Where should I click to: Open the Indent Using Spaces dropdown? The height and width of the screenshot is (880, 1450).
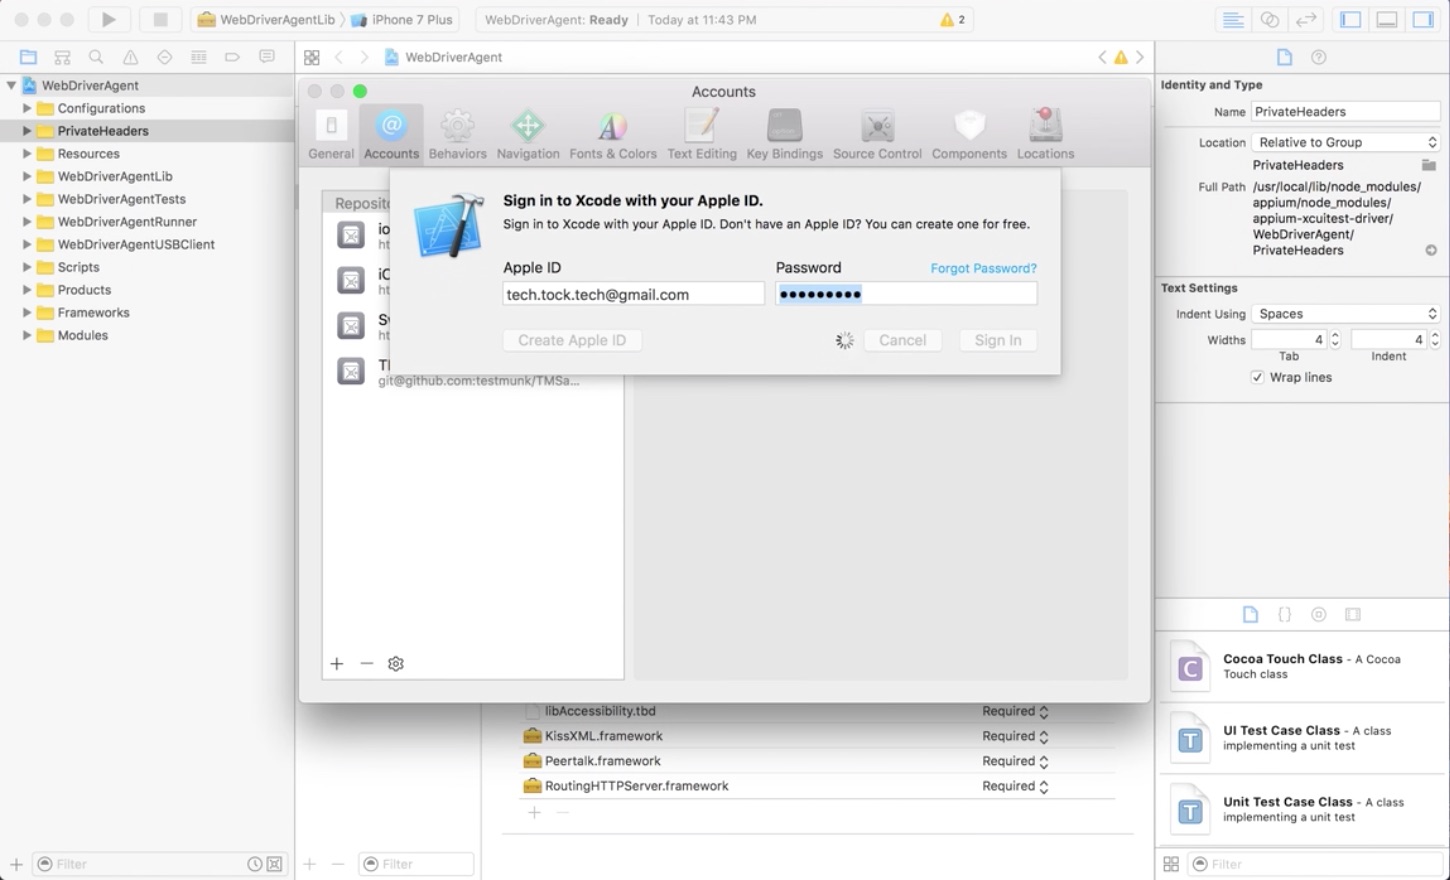click(1346, 314)
